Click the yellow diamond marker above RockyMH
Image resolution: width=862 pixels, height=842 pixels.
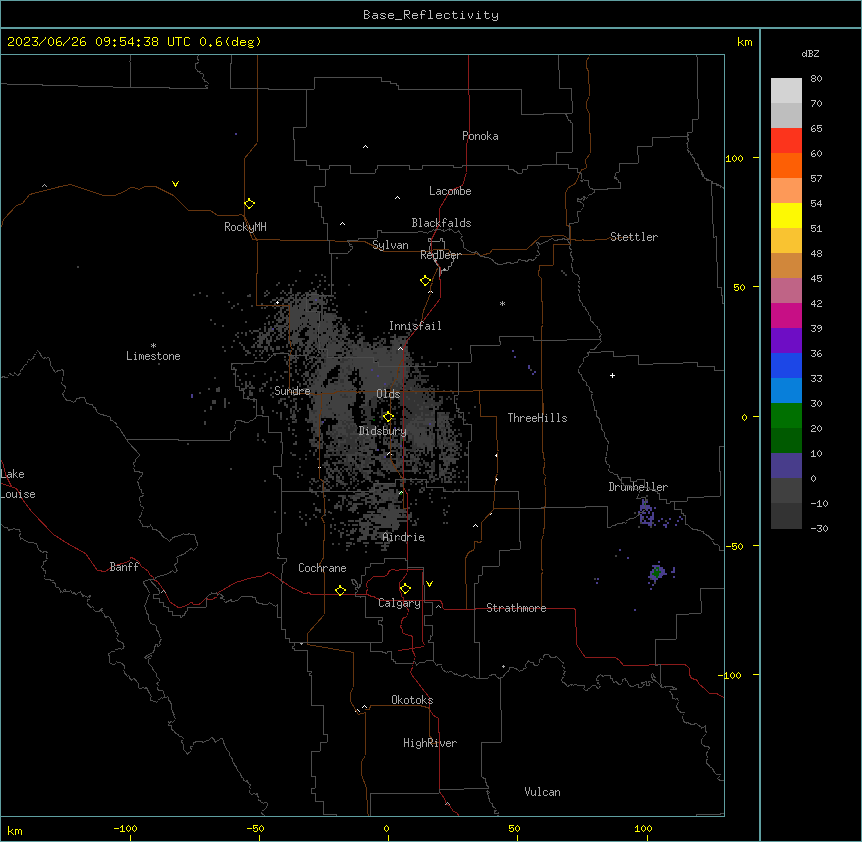249,204
